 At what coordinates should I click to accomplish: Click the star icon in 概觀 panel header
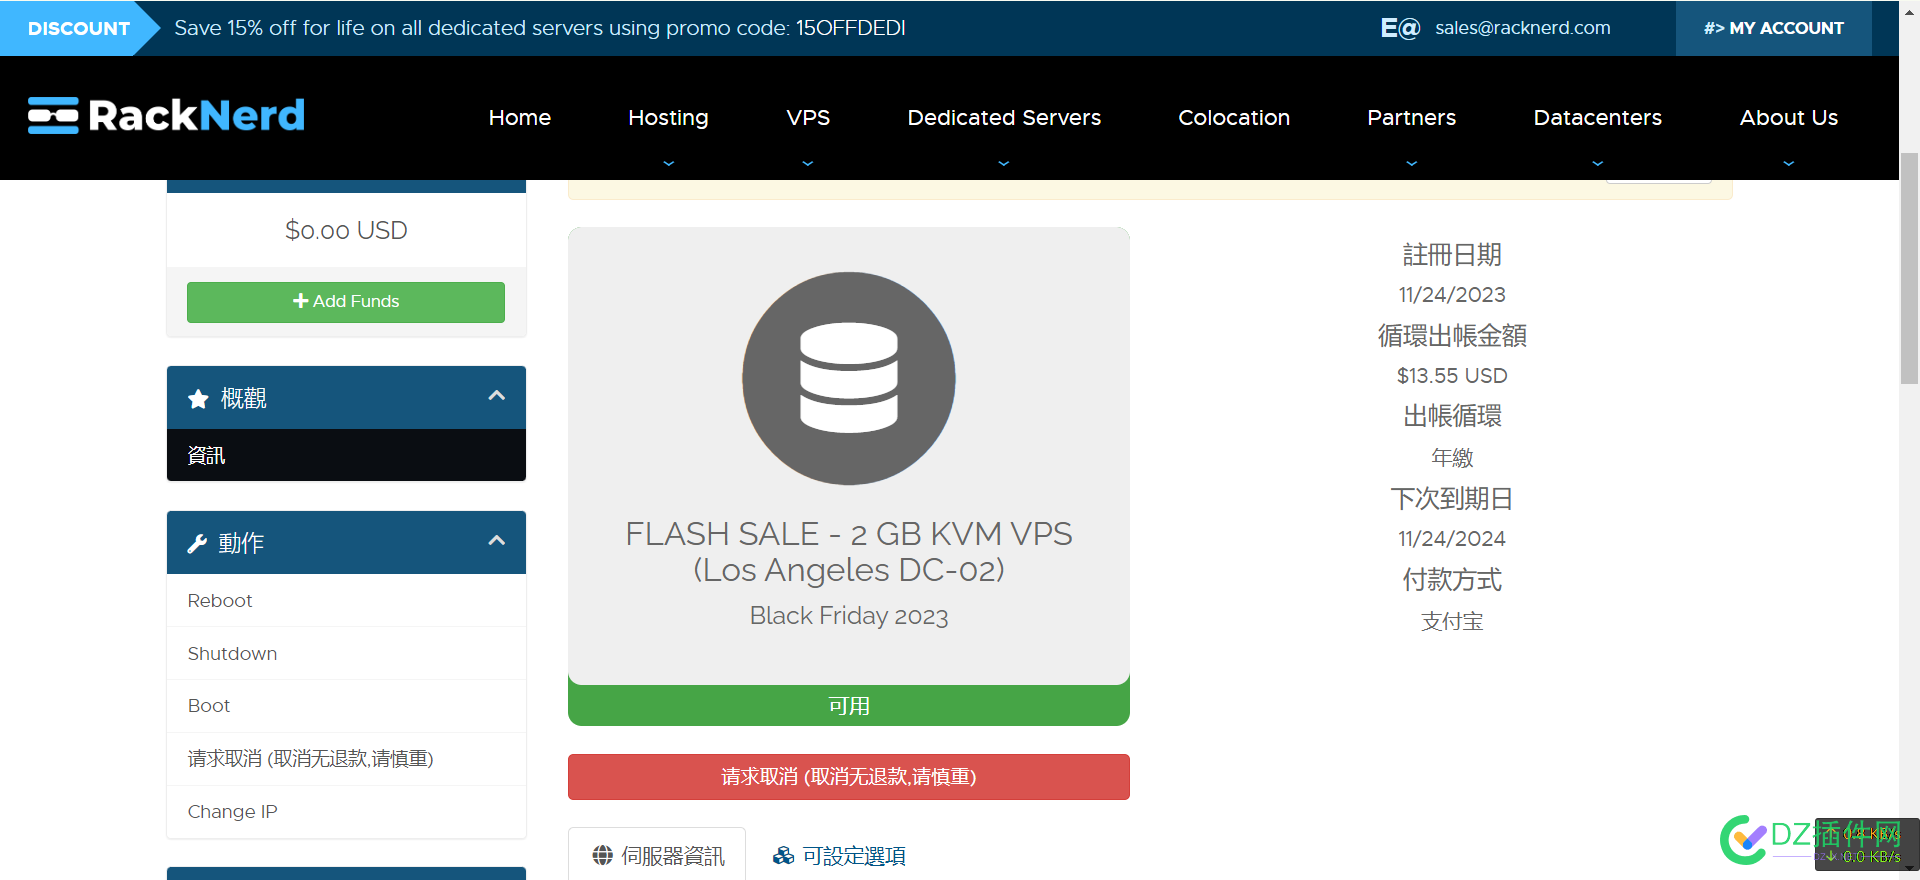click(198, 399)
